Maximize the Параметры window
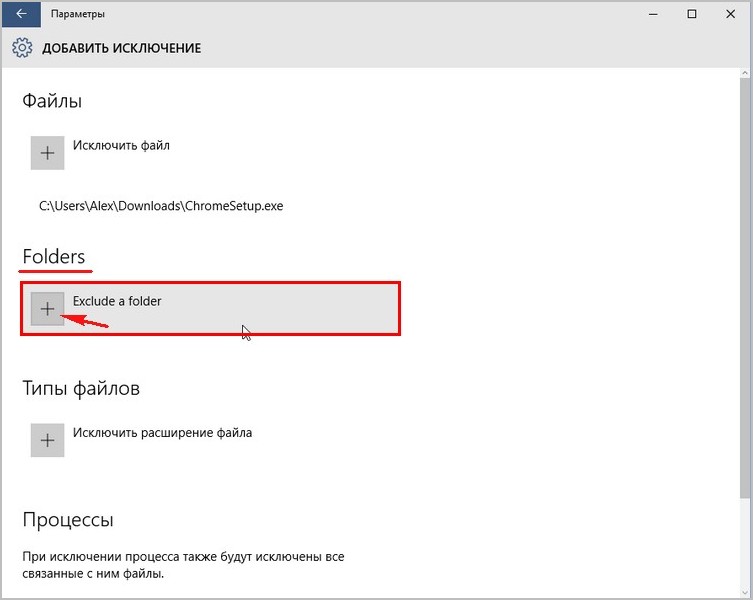This screenshot has height=600, width=753. 691,14
